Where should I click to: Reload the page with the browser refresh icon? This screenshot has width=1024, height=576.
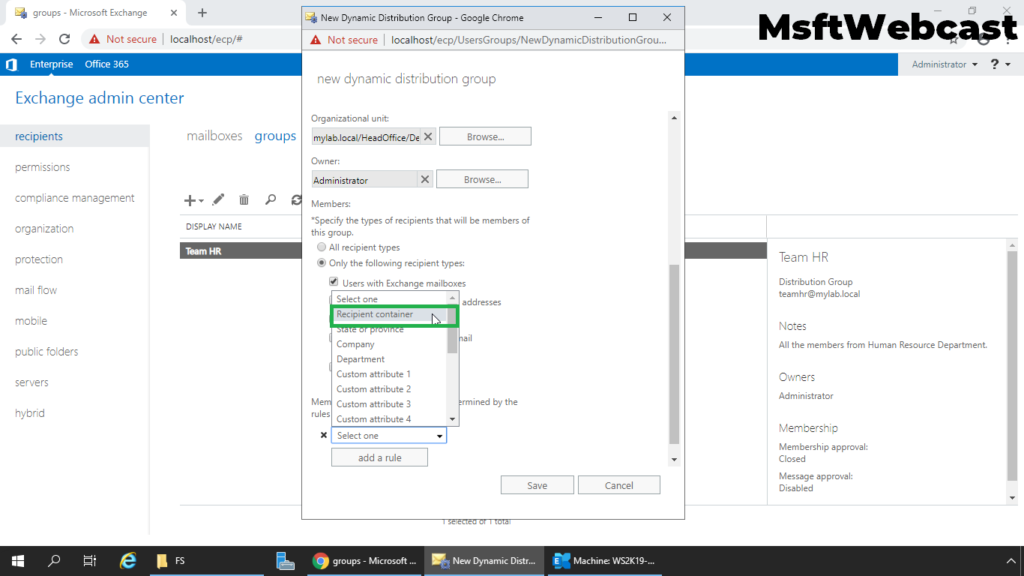point(64,39)
